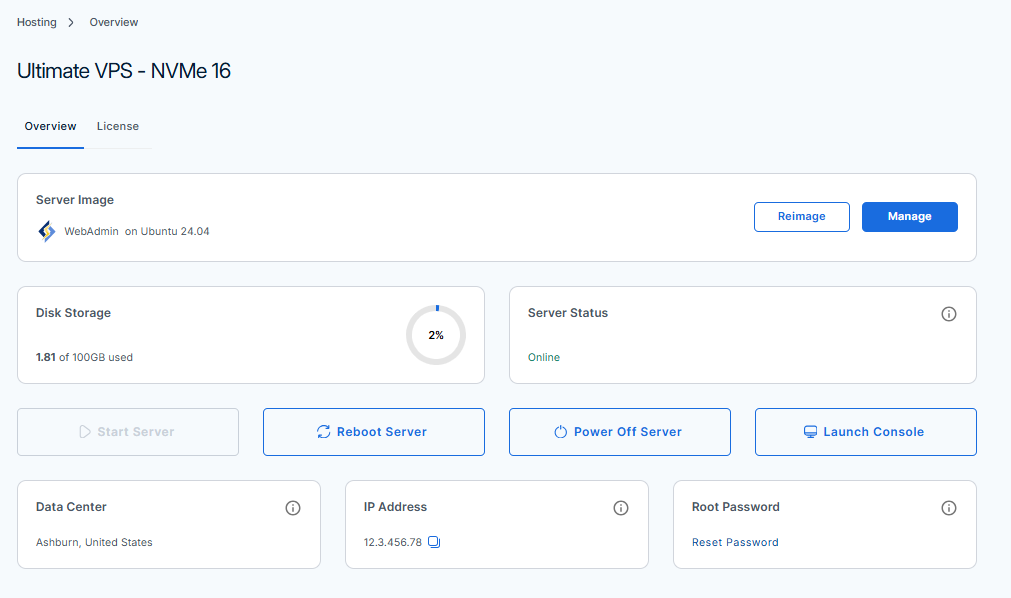
Task: Click the Server Status title
Action: [568, 313]
